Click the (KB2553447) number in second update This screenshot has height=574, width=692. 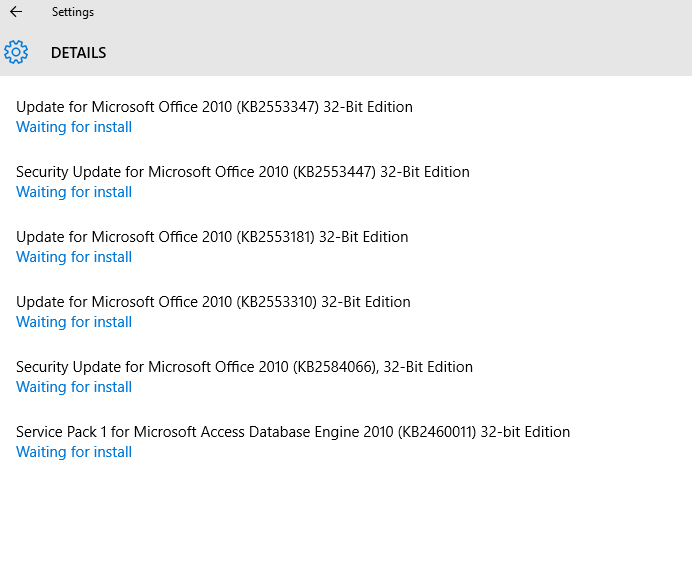[x=335, y=172]
